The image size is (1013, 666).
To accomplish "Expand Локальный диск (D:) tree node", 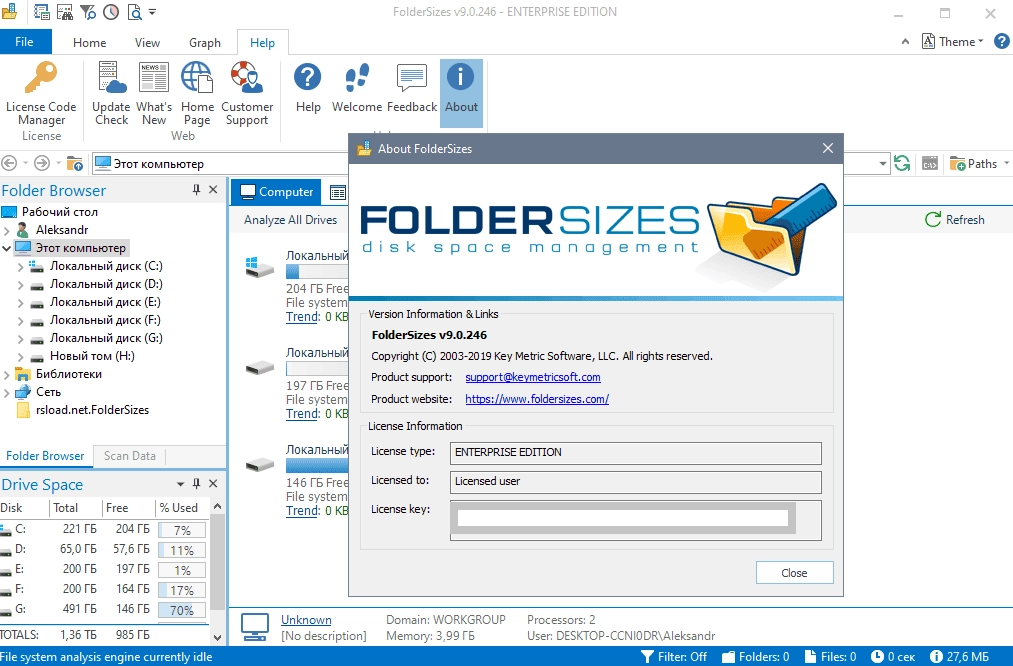I will pos(20,284).
